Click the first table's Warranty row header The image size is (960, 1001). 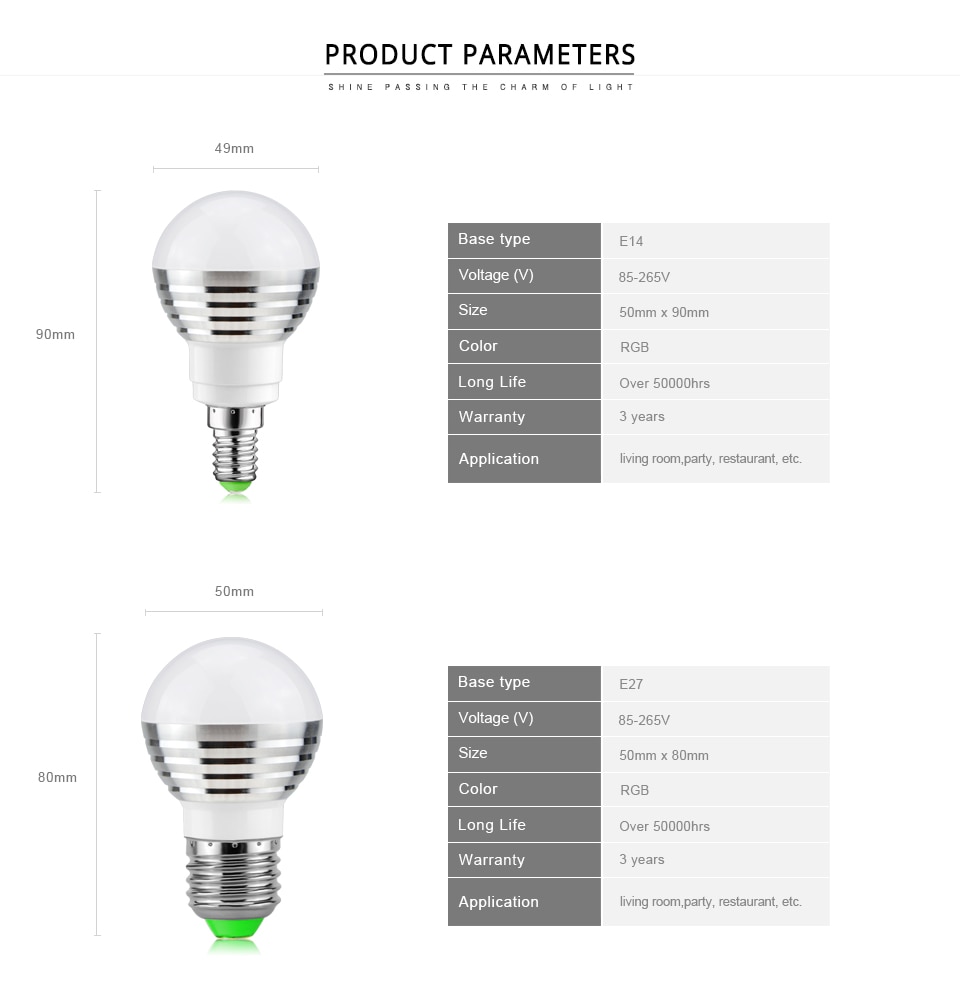pyautogui.click(x=524, y=417)
